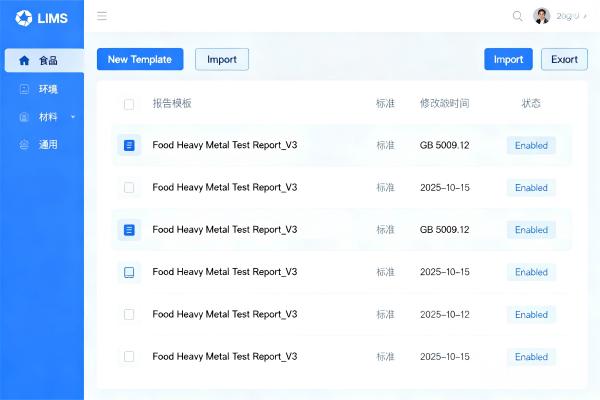Click the 2025-10-12 date cell

pos(445,315)
